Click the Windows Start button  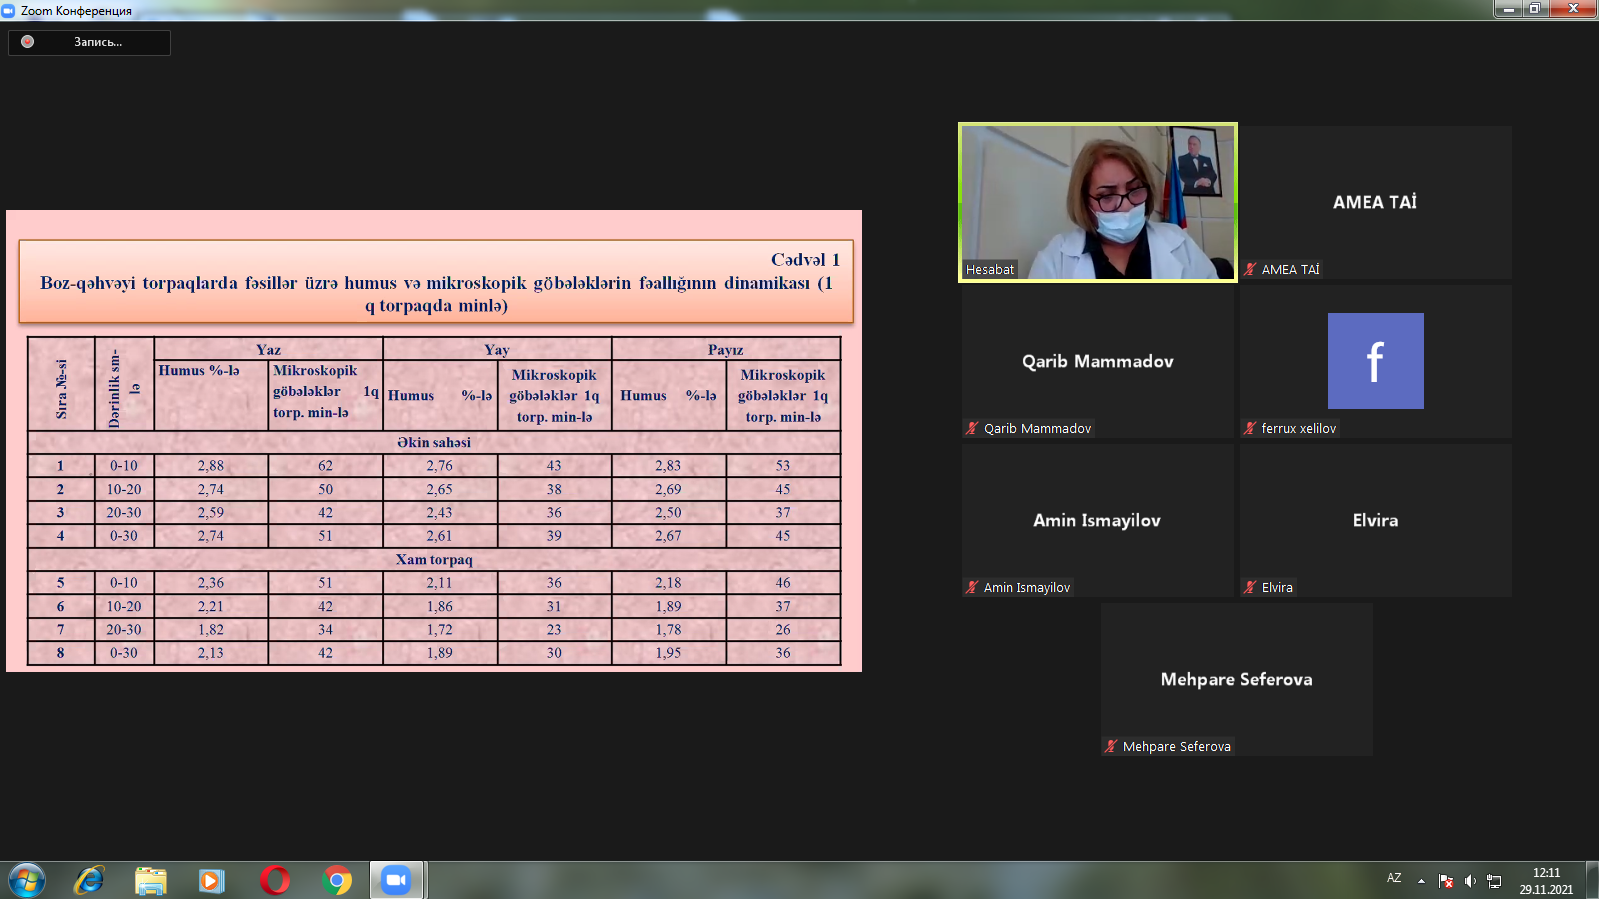[x=27, y=880]
